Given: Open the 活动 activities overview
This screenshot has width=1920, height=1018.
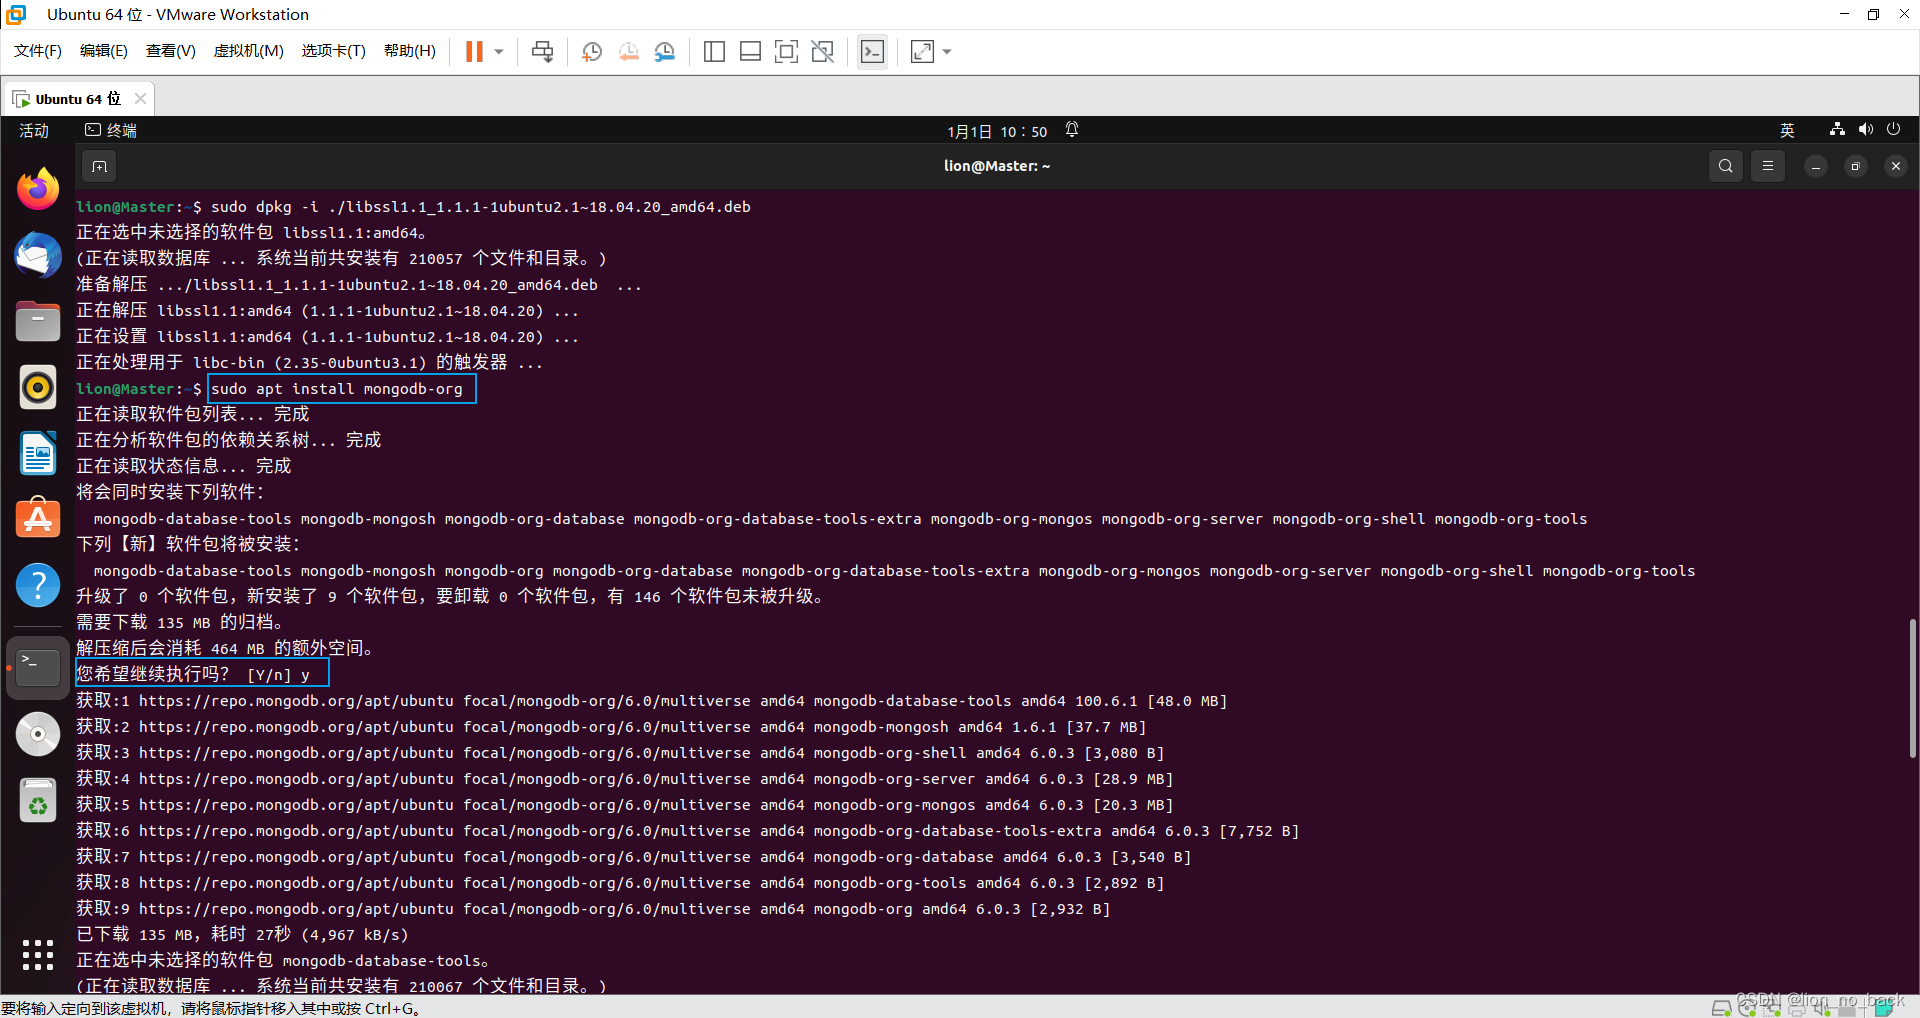Looking at the screenshot, I should (34, 130).
